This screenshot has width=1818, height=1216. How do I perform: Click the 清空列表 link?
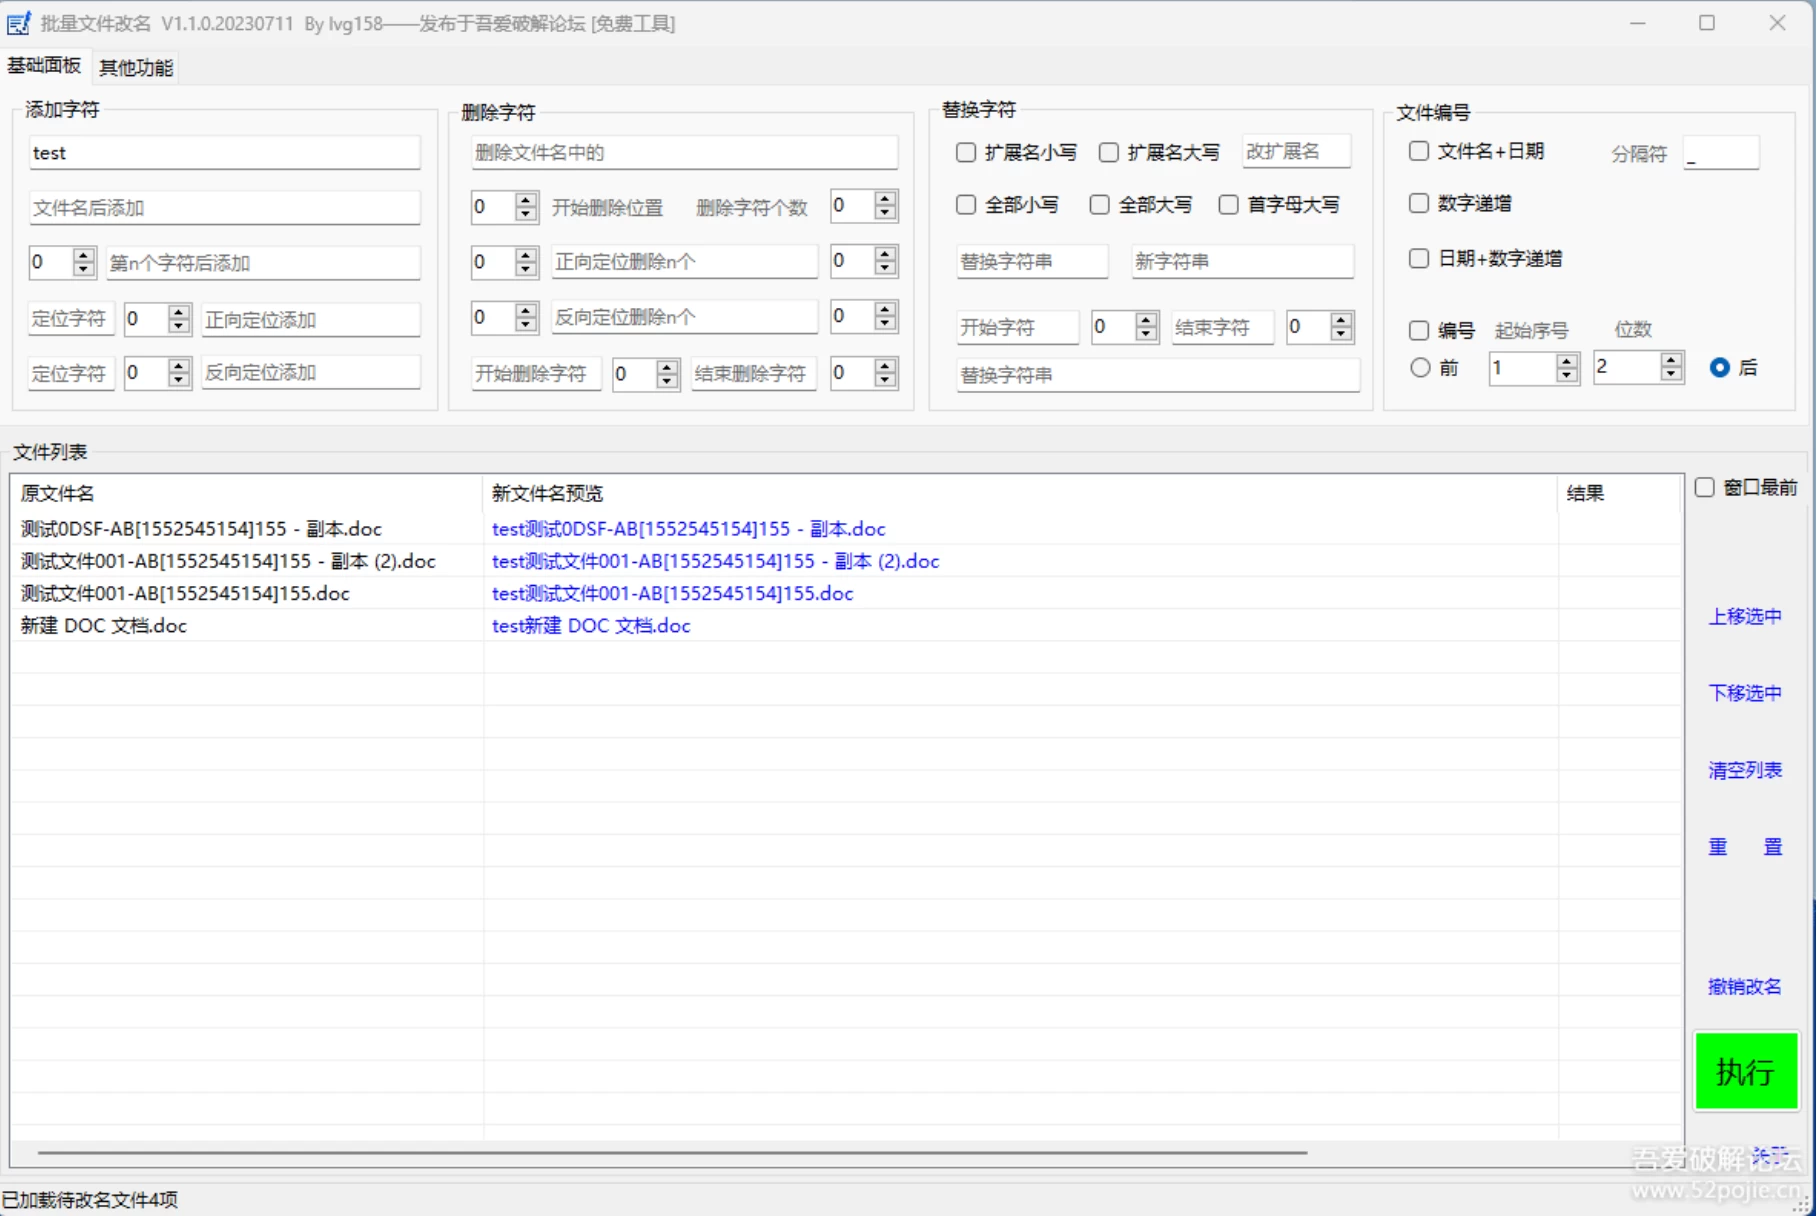1745,770
